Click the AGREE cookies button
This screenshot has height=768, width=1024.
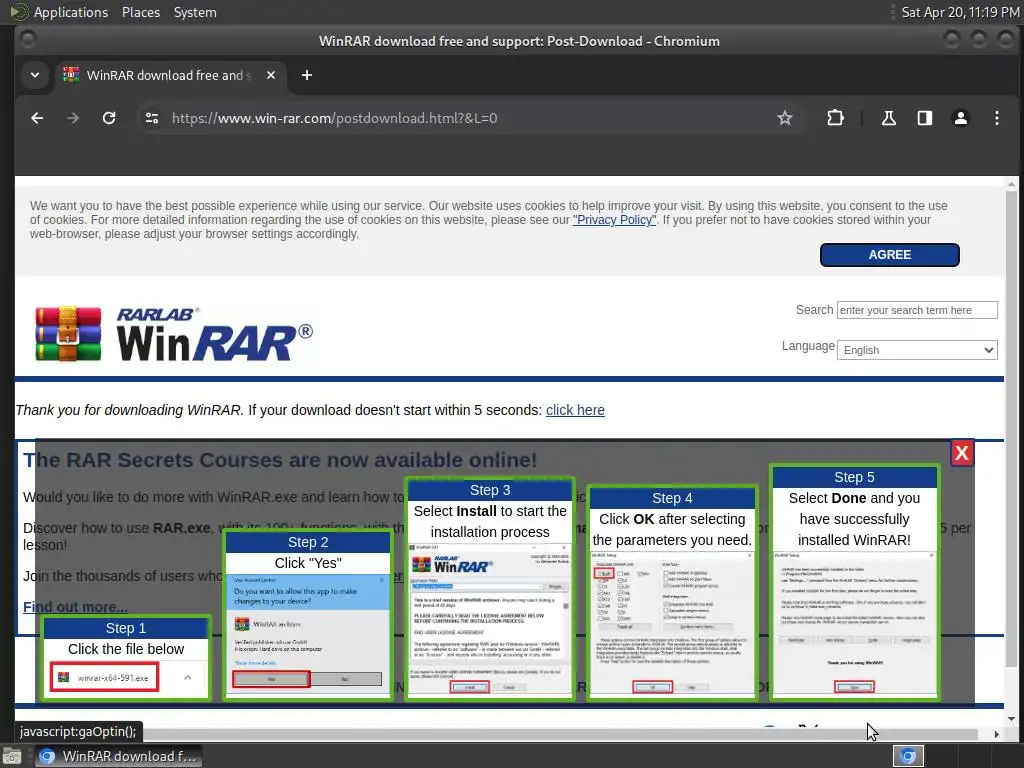[889, 255]
